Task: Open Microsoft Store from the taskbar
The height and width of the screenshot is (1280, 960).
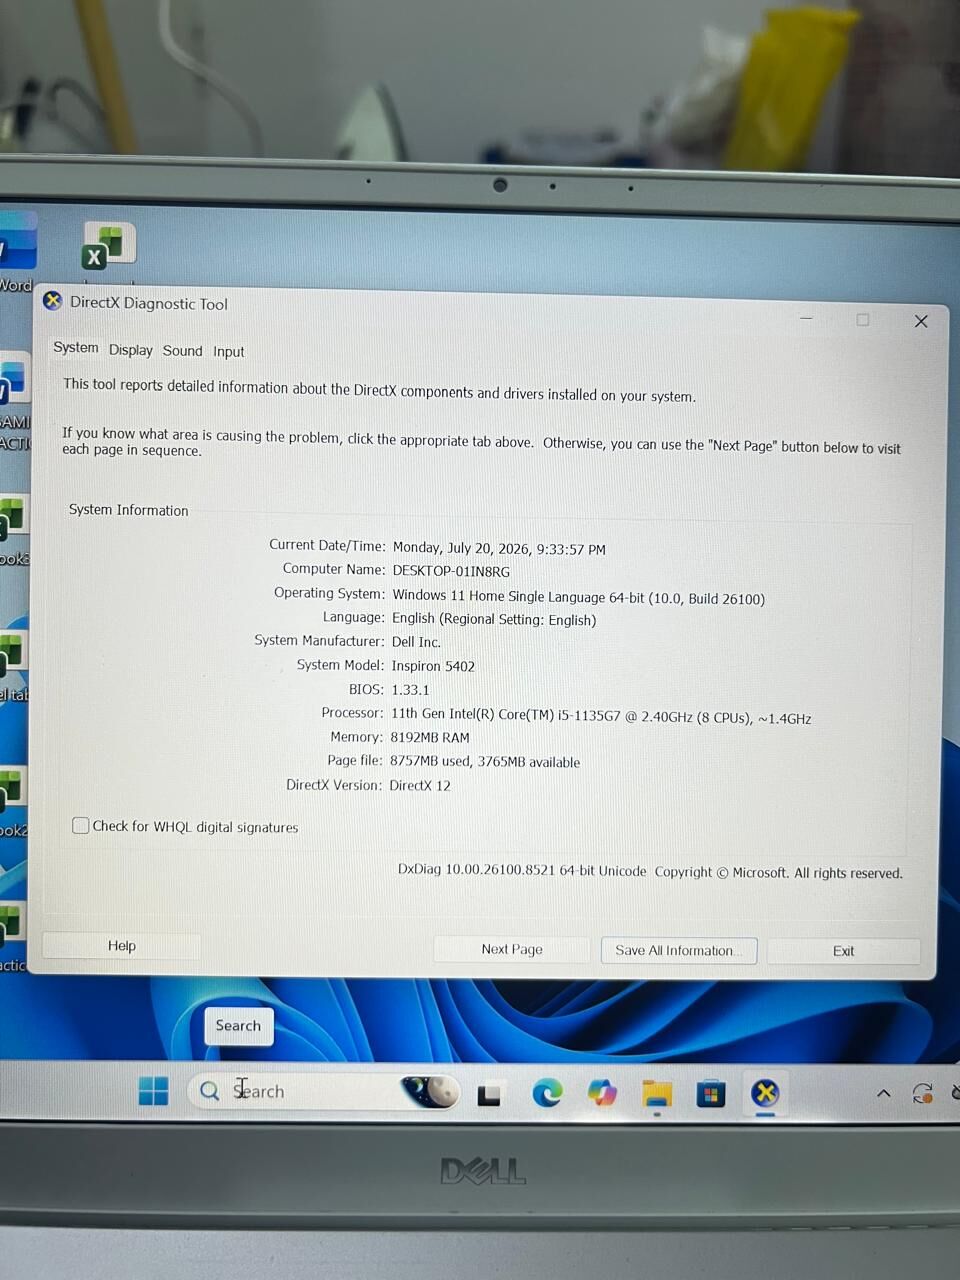Action: [x=711, y=1095]
